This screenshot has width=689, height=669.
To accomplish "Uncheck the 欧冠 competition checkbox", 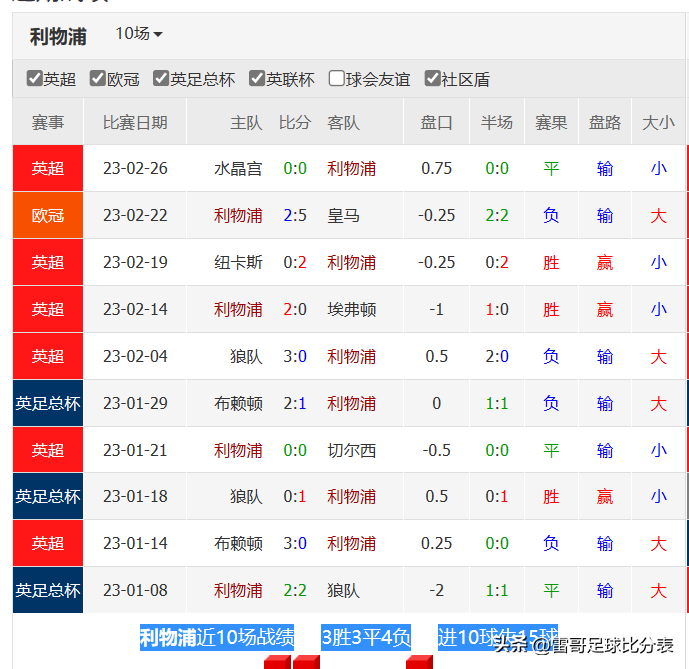I will pyautogui.click(x=98, y=79).
